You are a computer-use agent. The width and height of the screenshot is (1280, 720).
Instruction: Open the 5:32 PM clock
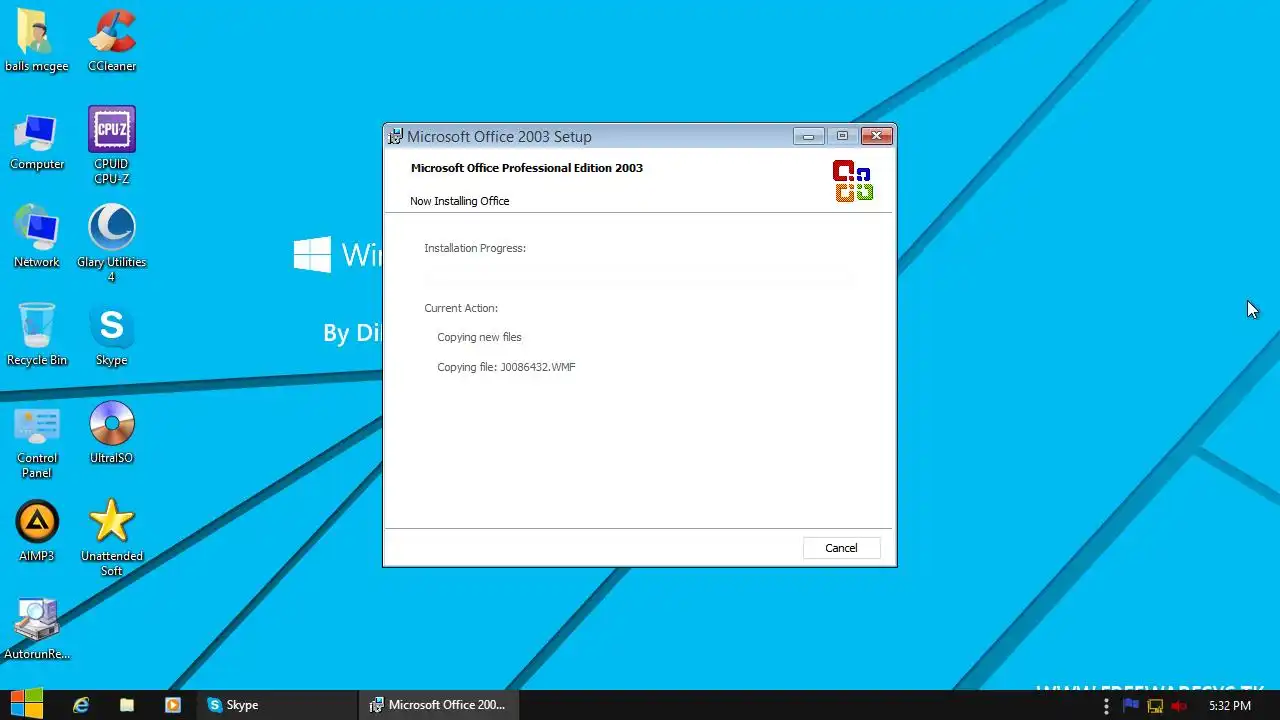click(1229, 705)
